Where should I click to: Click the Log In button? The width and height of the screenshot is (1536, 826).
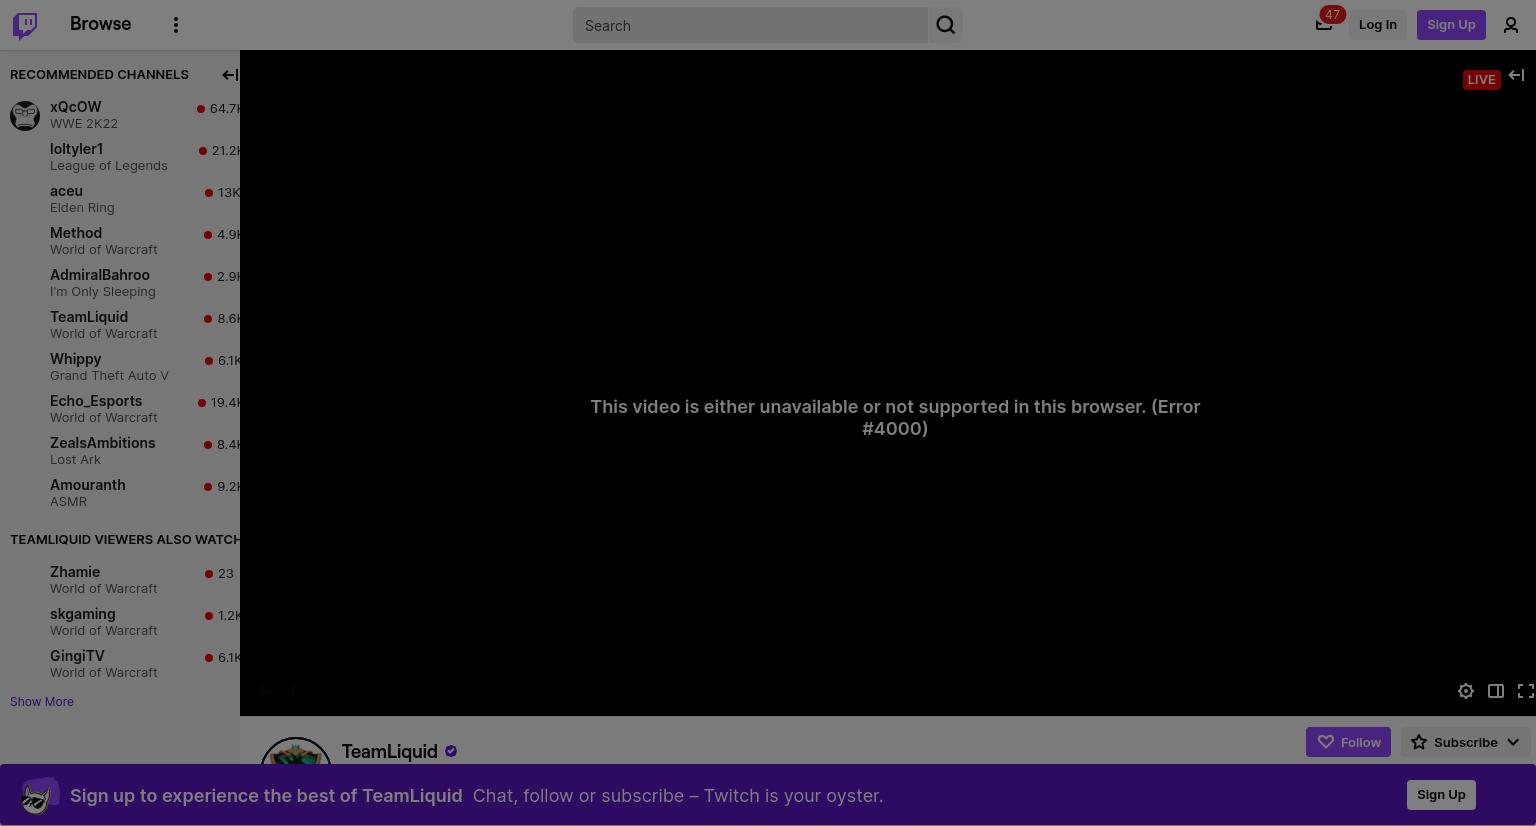pos(1377,25)
